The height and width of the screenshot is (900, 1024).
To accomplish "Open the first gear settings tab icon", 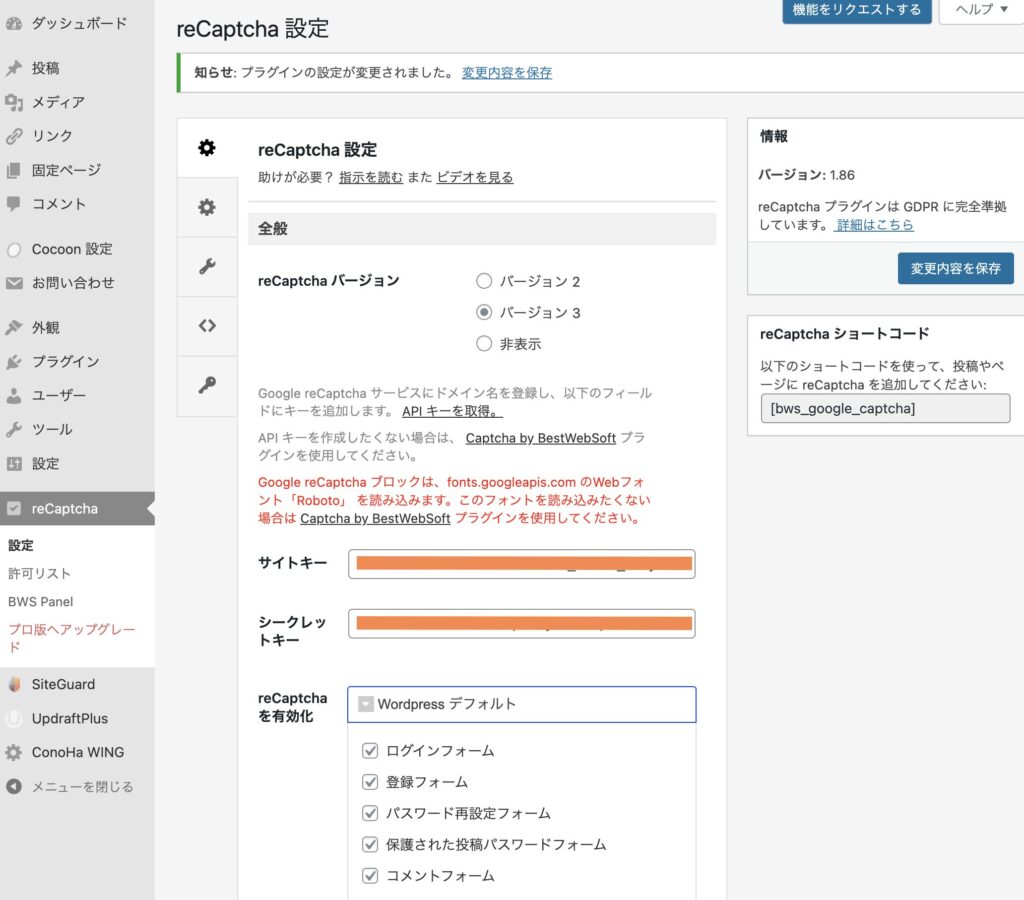I will pyautogui.click(x=207, y=148).
